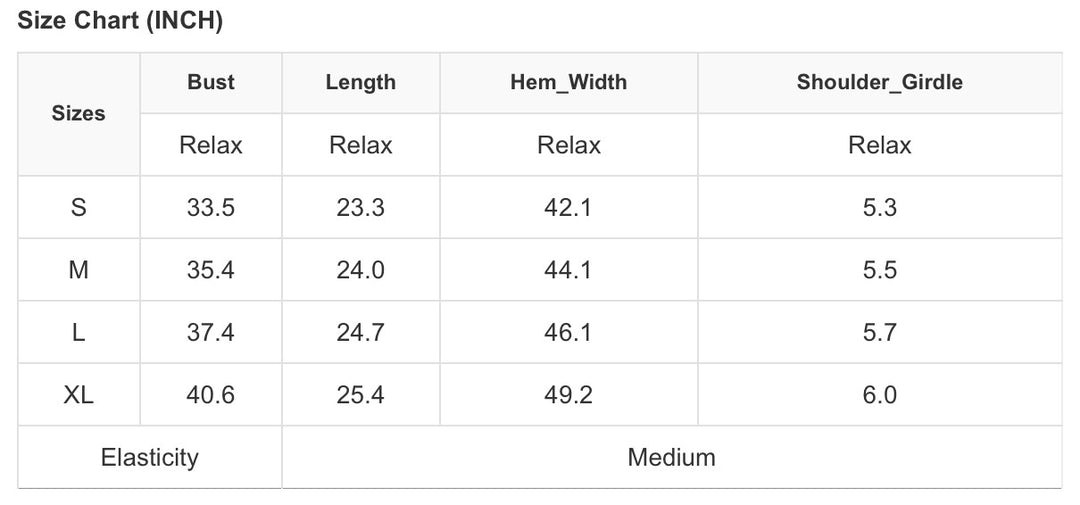Select the 24.0 length value
The height and width of the screenshot is (505, 1080).
click(361, 270)
